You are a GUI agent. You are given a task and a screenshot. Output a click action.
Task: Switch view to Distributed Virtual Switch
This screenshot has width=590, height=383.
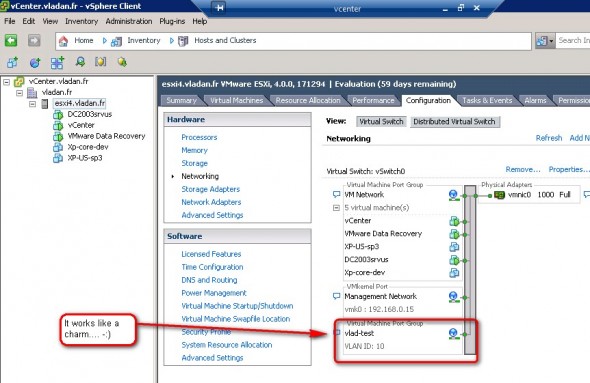(455, 122)
